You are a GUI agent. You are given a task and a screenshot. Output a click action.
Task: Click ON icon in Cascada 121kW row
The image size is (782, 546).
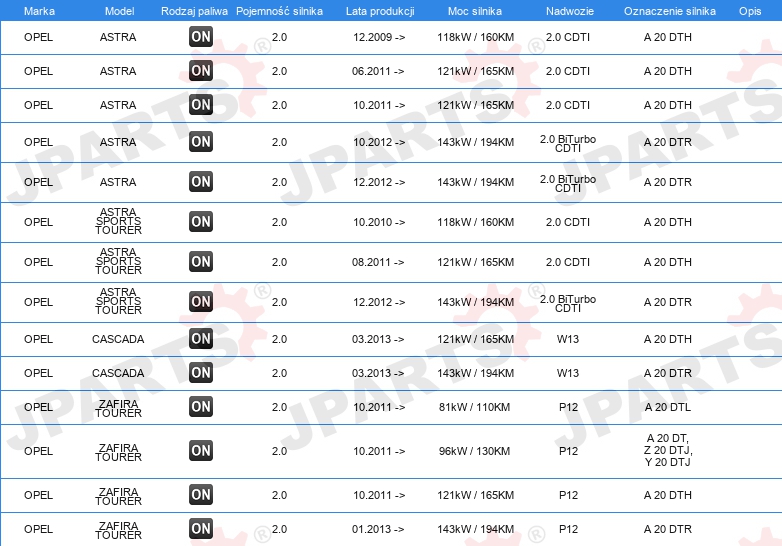click(x=201, y=339)
